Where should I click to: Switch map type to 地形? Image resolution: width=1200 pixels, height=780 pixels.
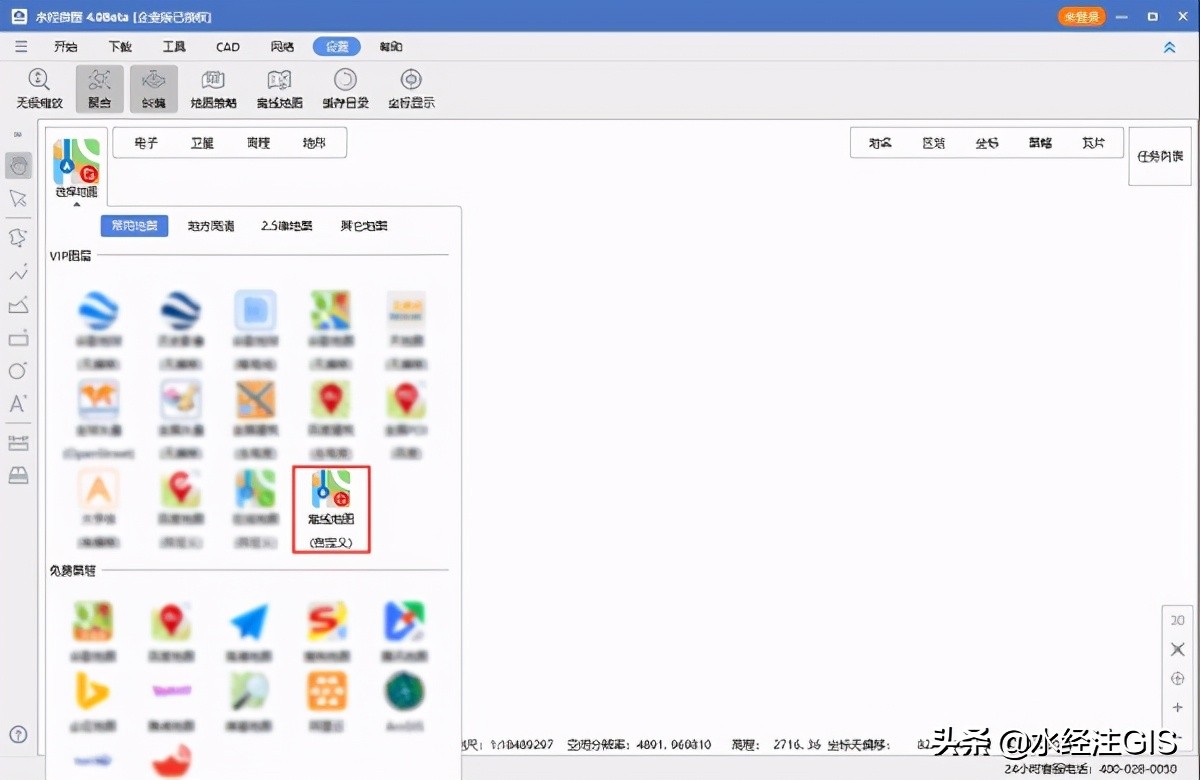point(314,143)
